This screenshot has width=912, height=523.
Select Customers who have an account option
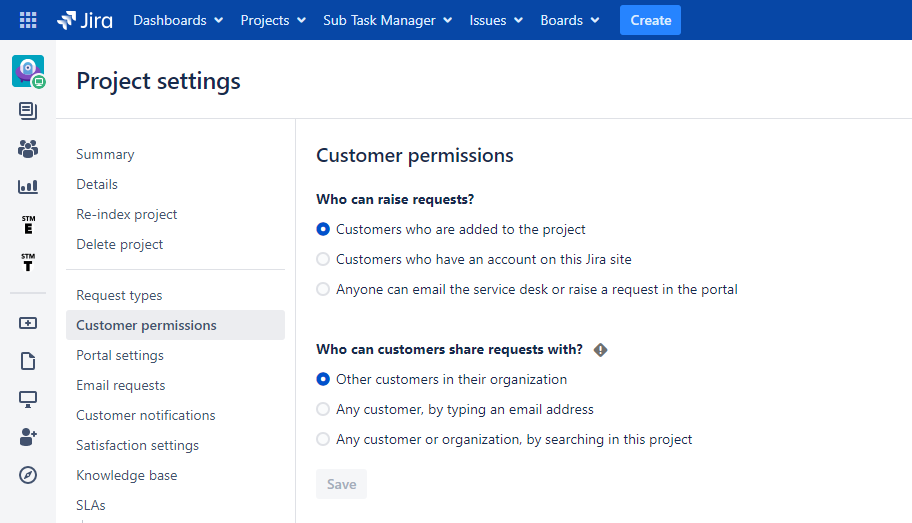pos(323,259)
